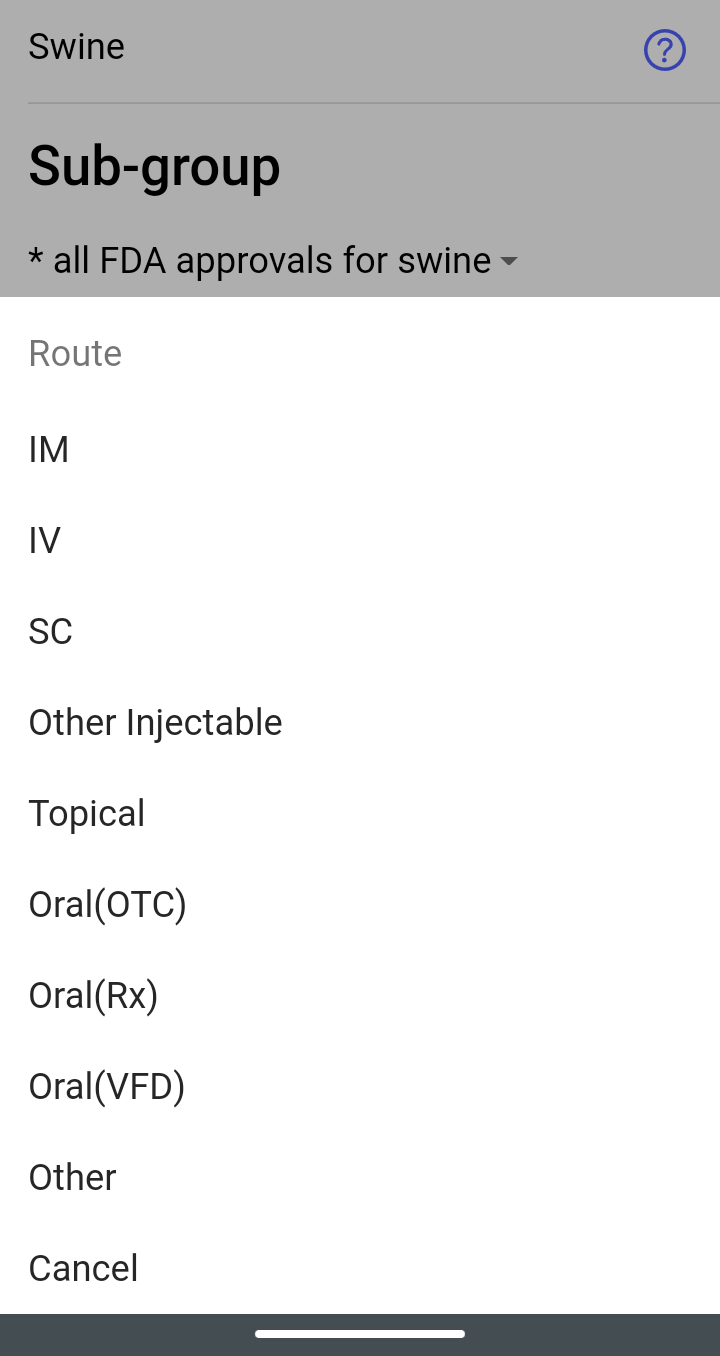Choose the IV route option
Screen dimensions: 720x1356
[360, 541]
